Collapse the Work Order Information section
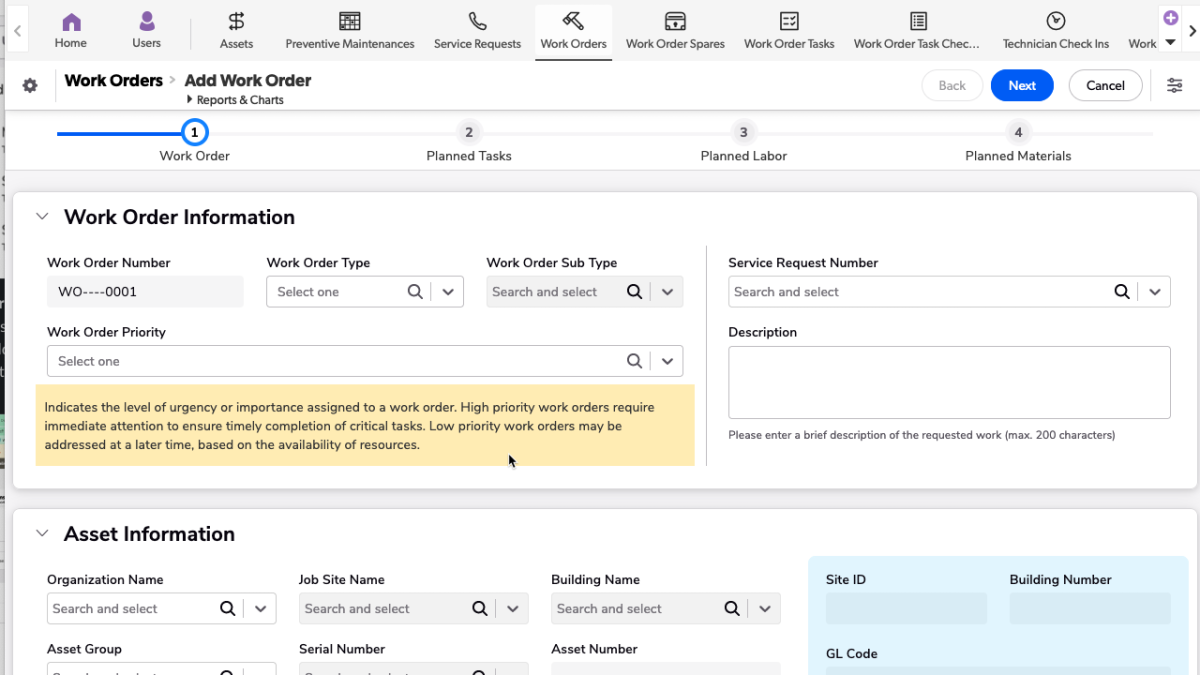This screenshot has width=1200, height=675. point(42,217)
